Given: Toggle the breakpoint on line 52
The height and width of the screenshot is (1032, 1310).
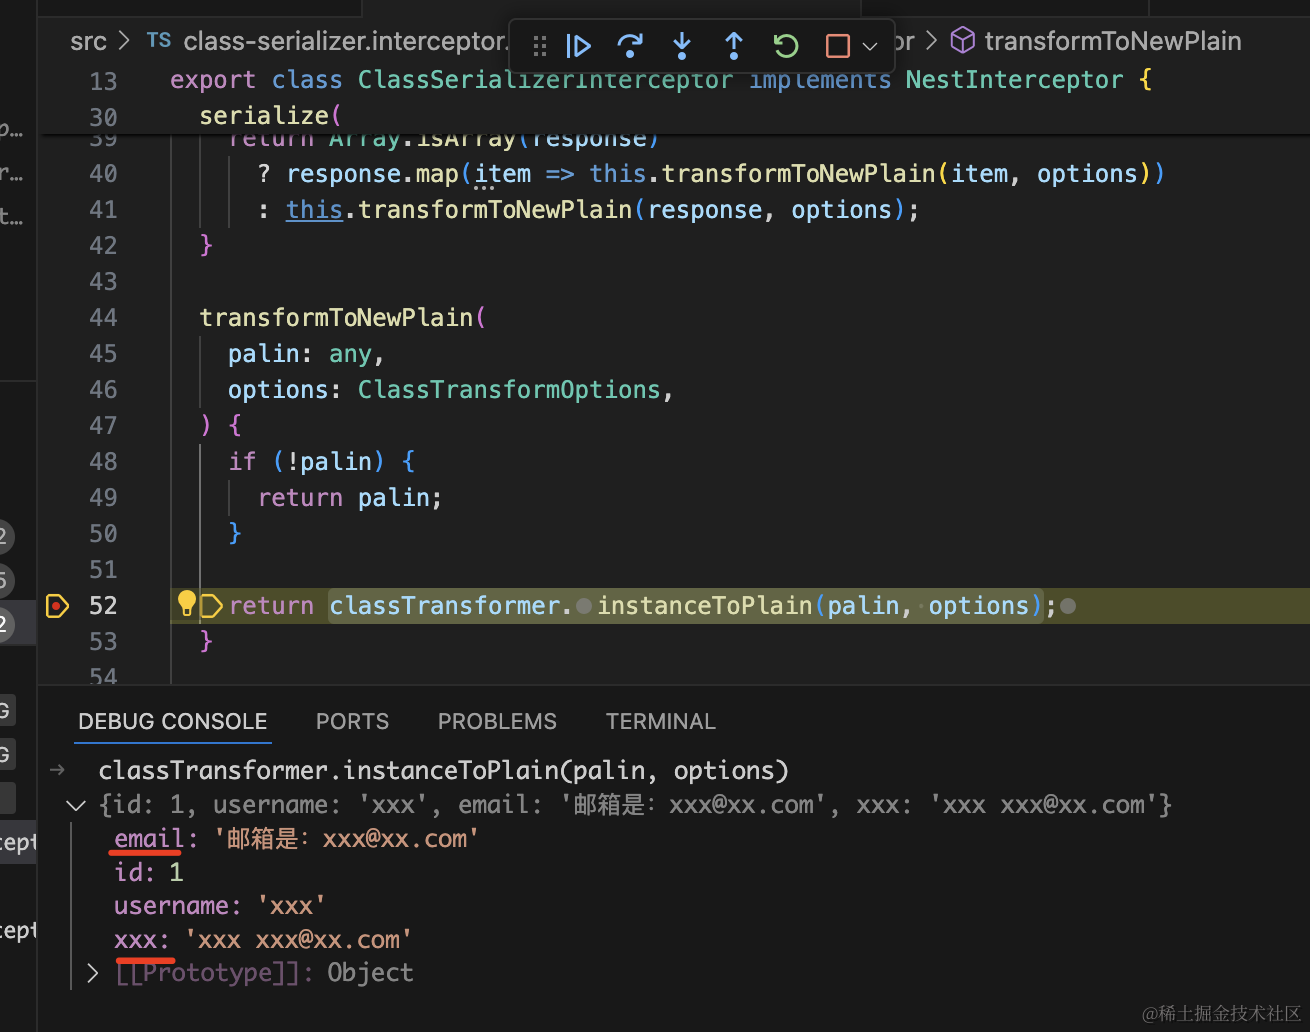Looking at the screenshot, I should click(x=57, y=605).
